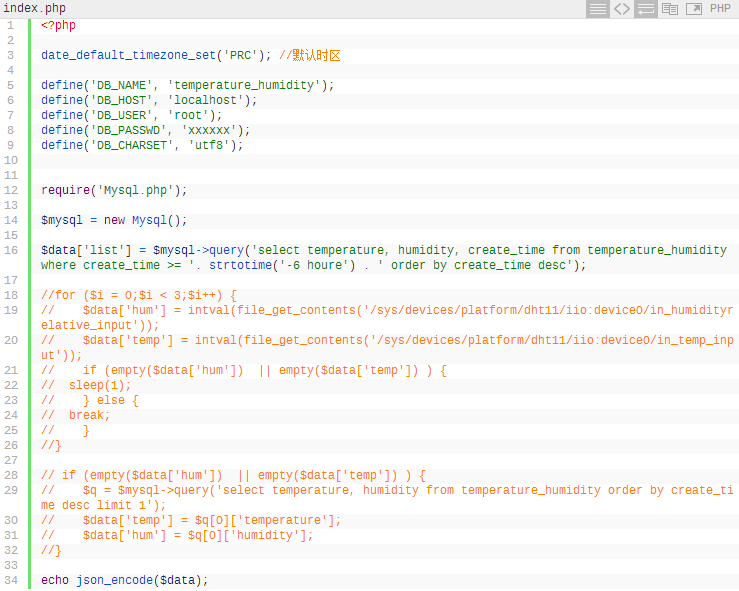Viewport: 739px width, 591px height.
Task: Click the PHP language label
Action: point(720,8)
